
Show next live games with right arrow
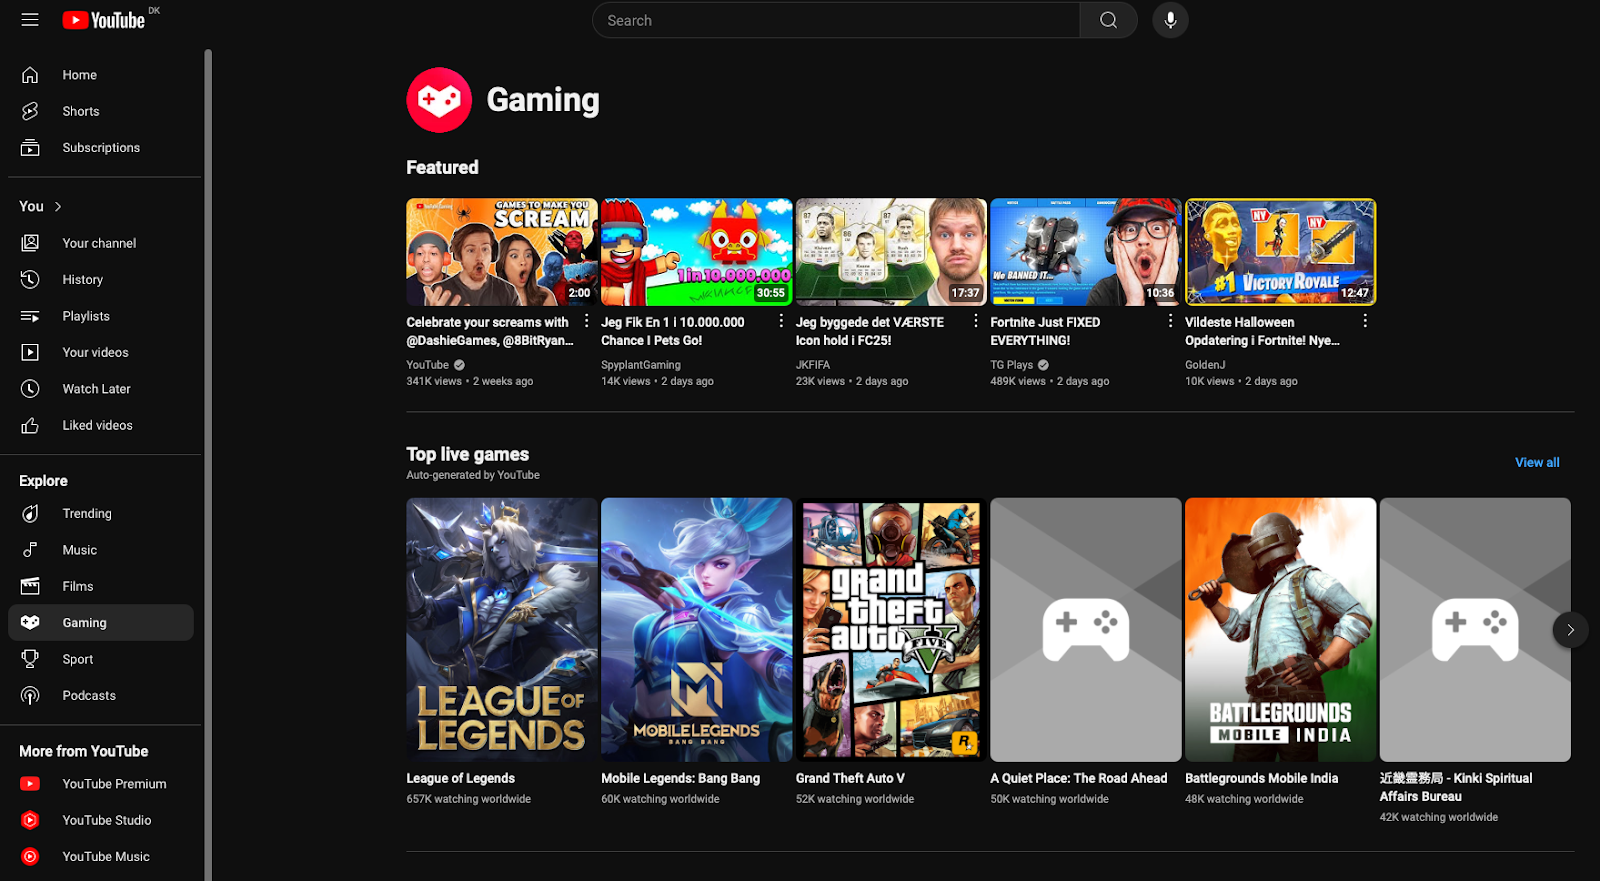tap(1570, 630)
